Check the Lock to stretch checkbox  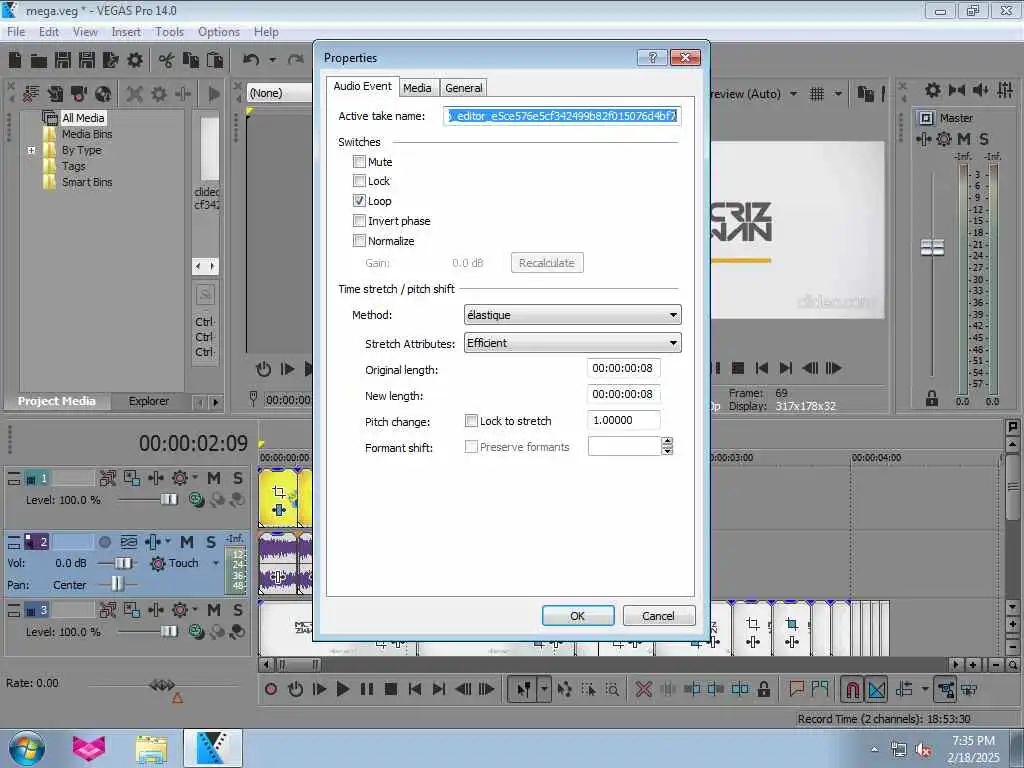(x=471, y=421)
